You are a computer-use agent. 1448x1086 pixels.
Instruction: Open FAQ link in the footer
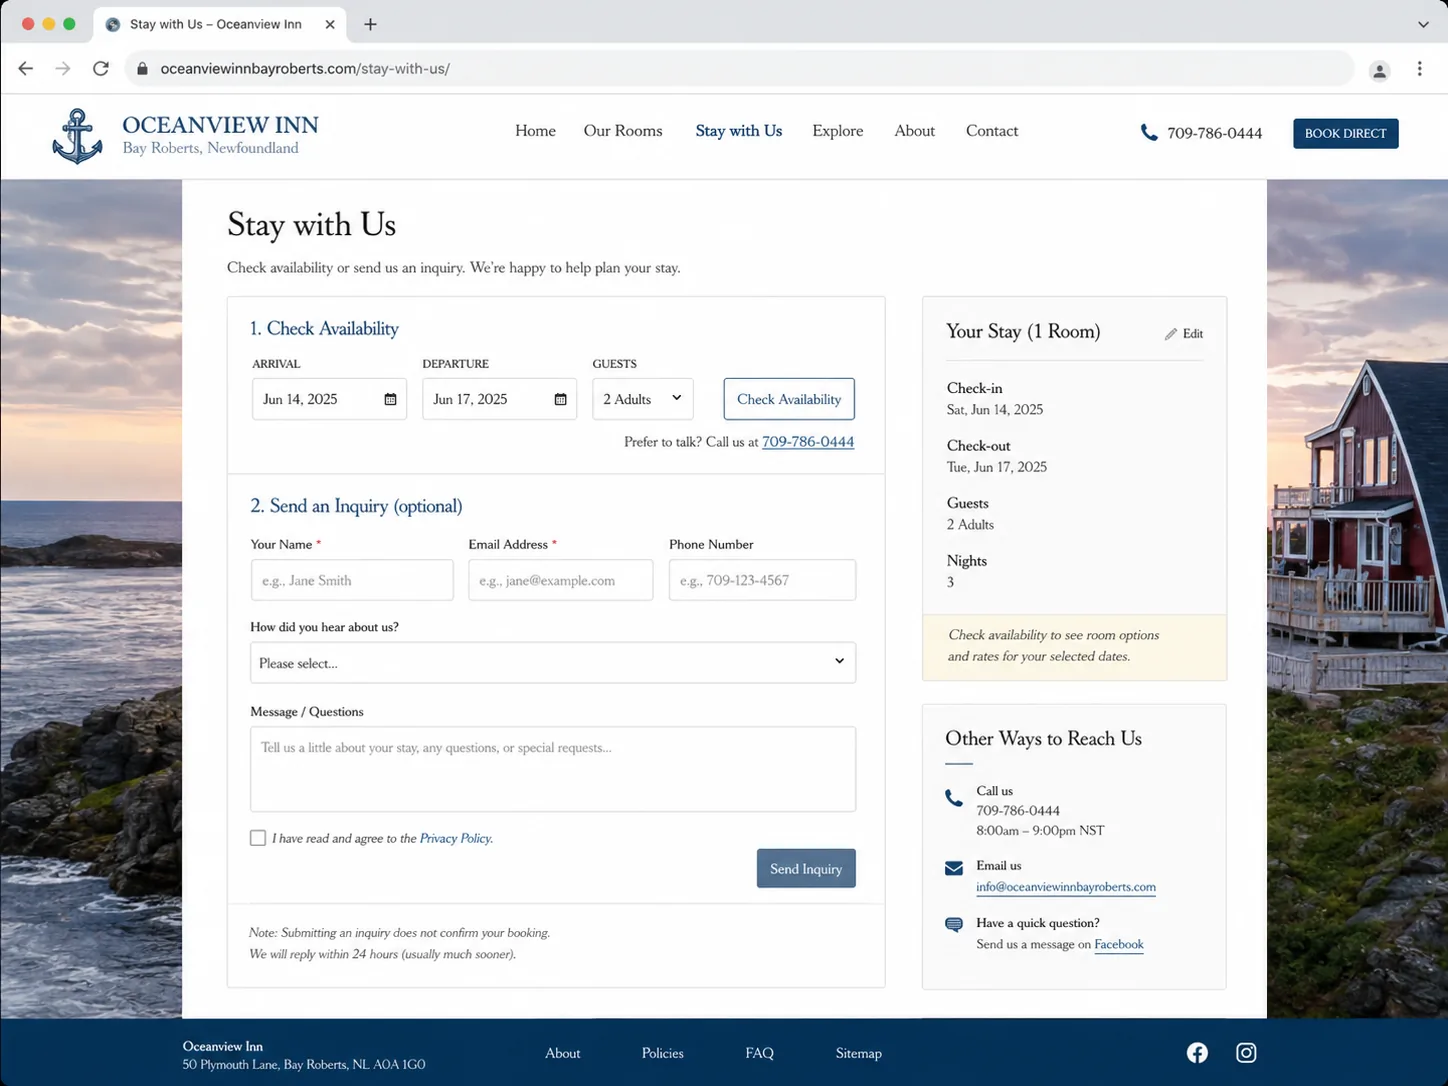(x=760, y=1053)
